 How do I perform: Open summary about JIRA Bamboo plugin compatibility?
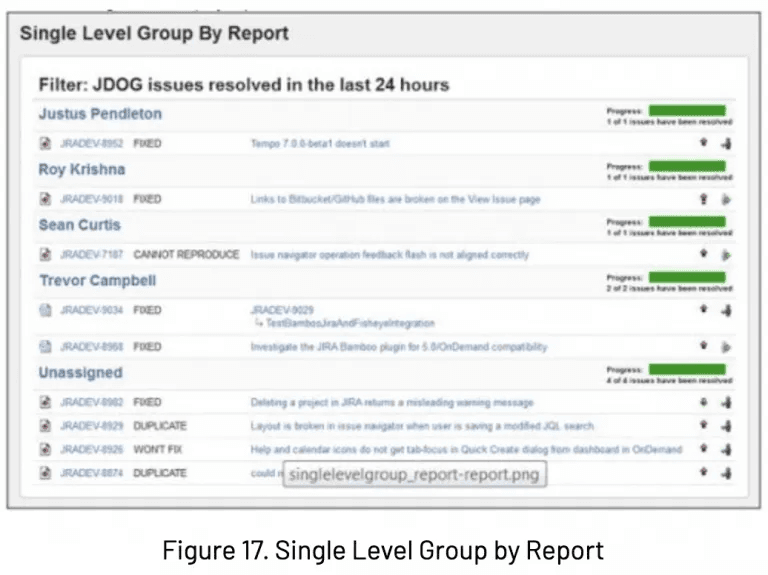click(399, 347)
